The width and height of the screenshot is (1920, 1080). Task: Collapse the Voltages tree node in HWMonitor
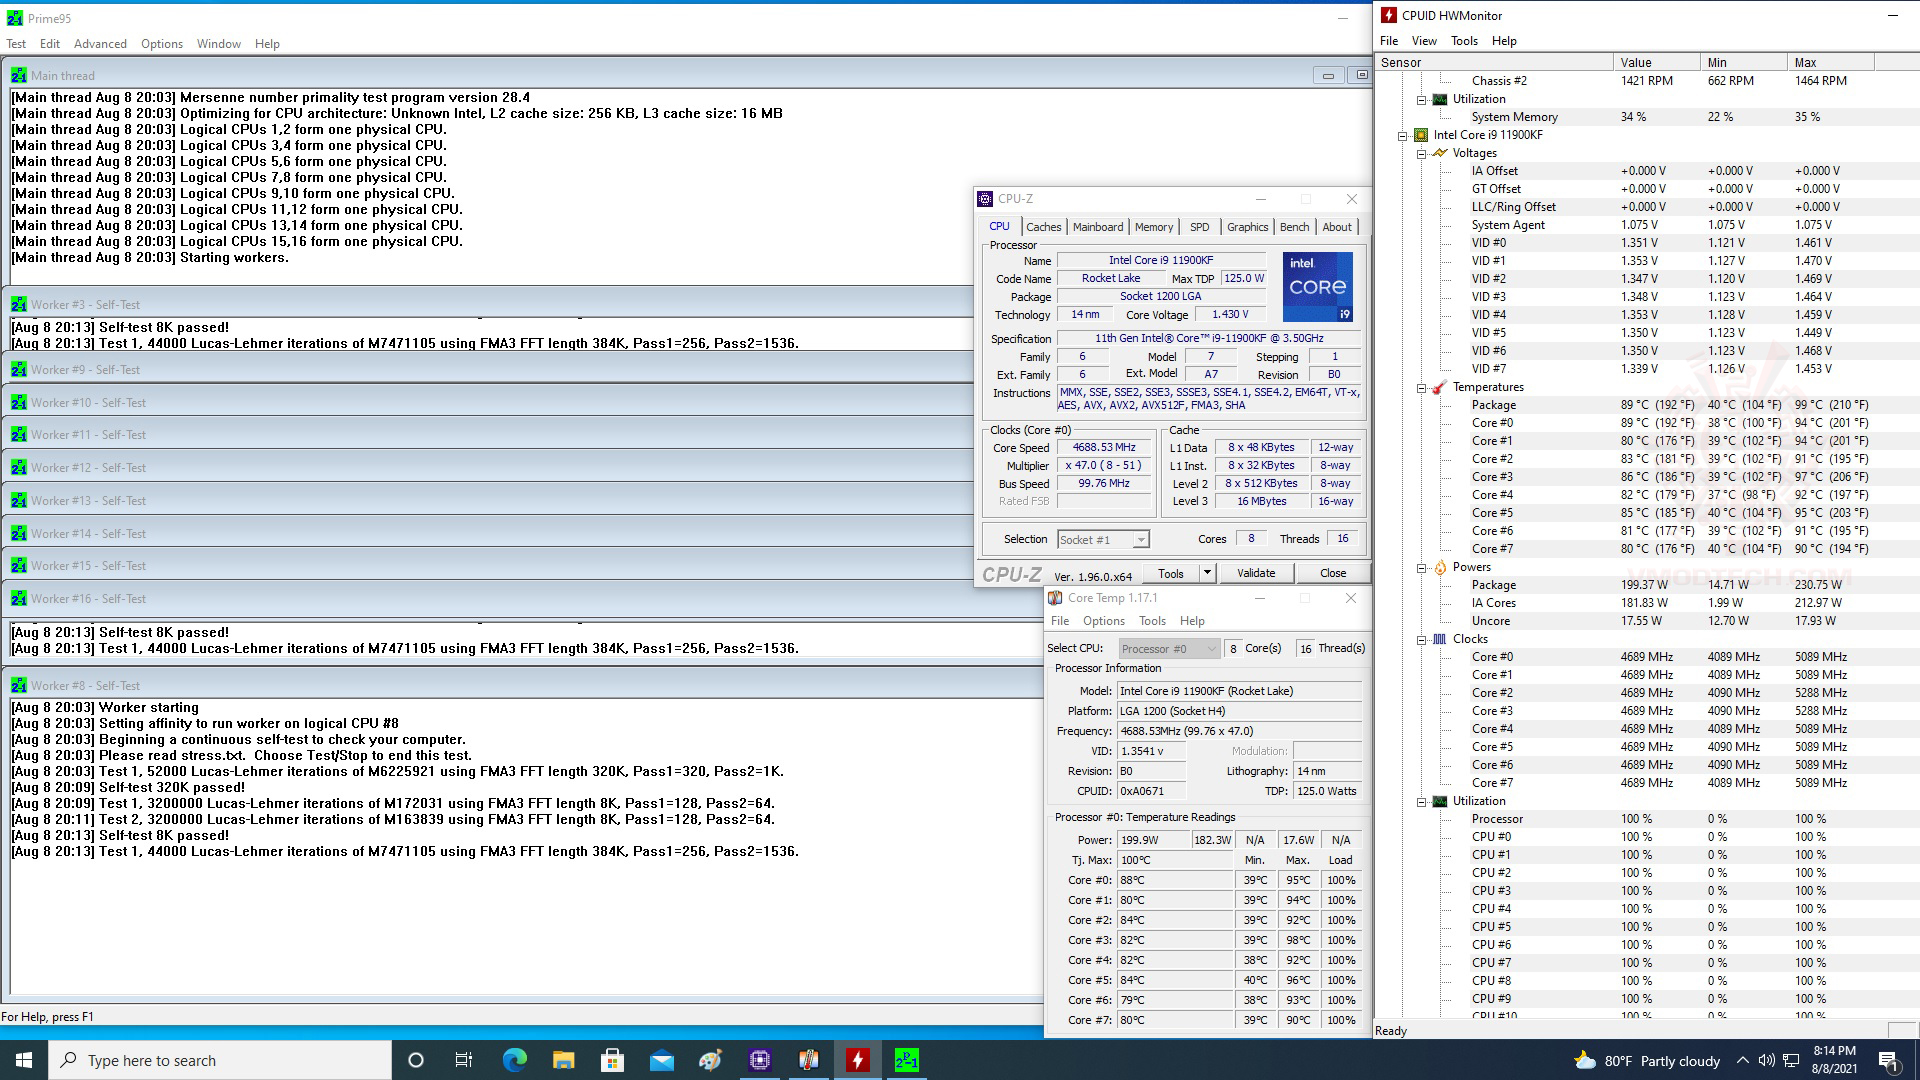[1421, 153]
